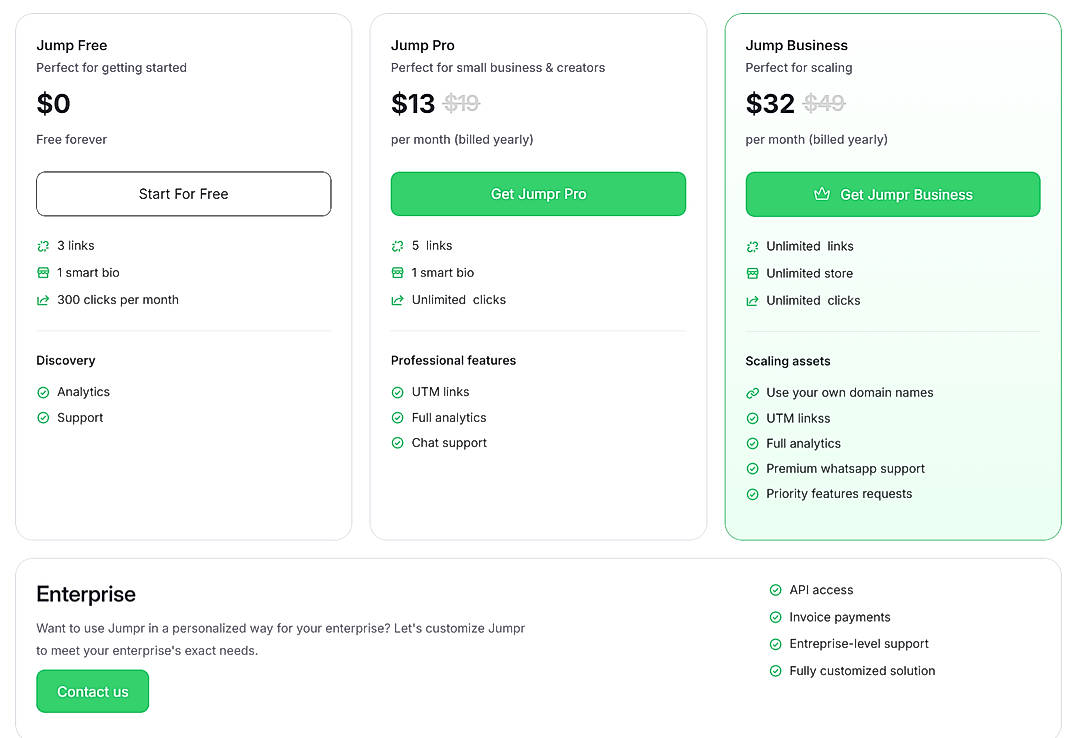Click the Unlimited clicks icon under Jump Pro

[x=397, y=299]
